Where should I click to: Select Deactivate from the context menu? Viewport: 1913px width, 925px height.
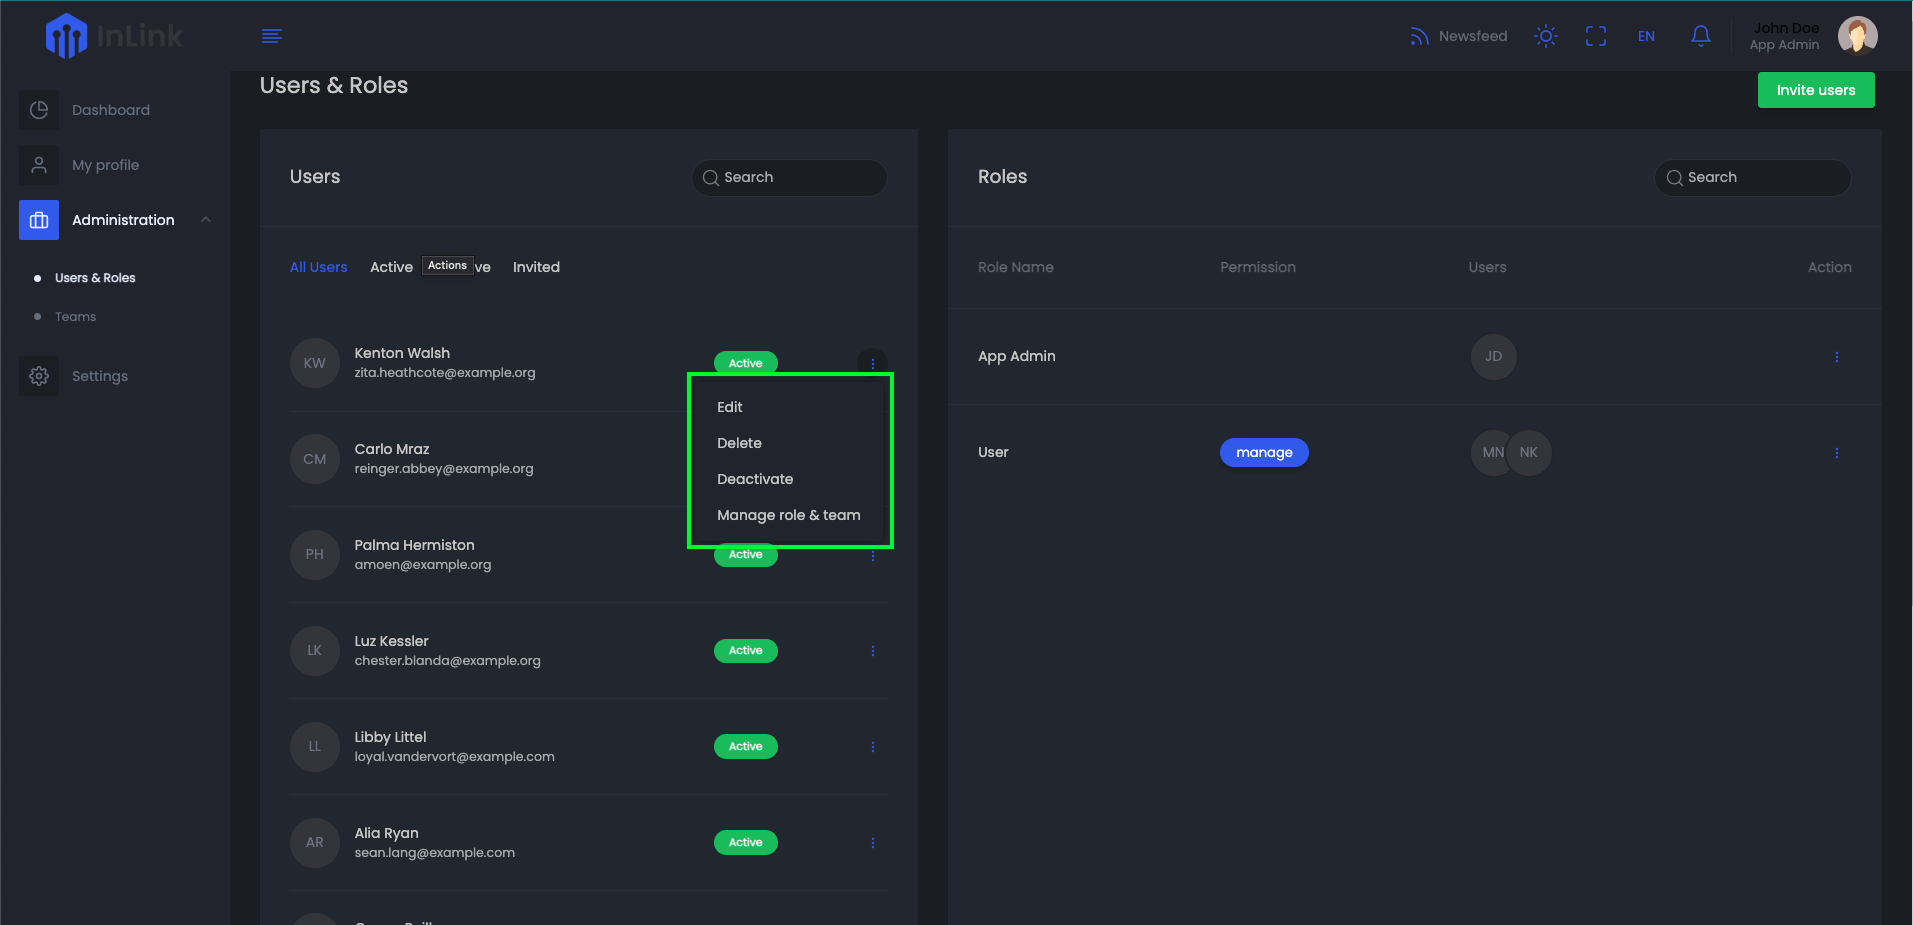pos(755,479)
